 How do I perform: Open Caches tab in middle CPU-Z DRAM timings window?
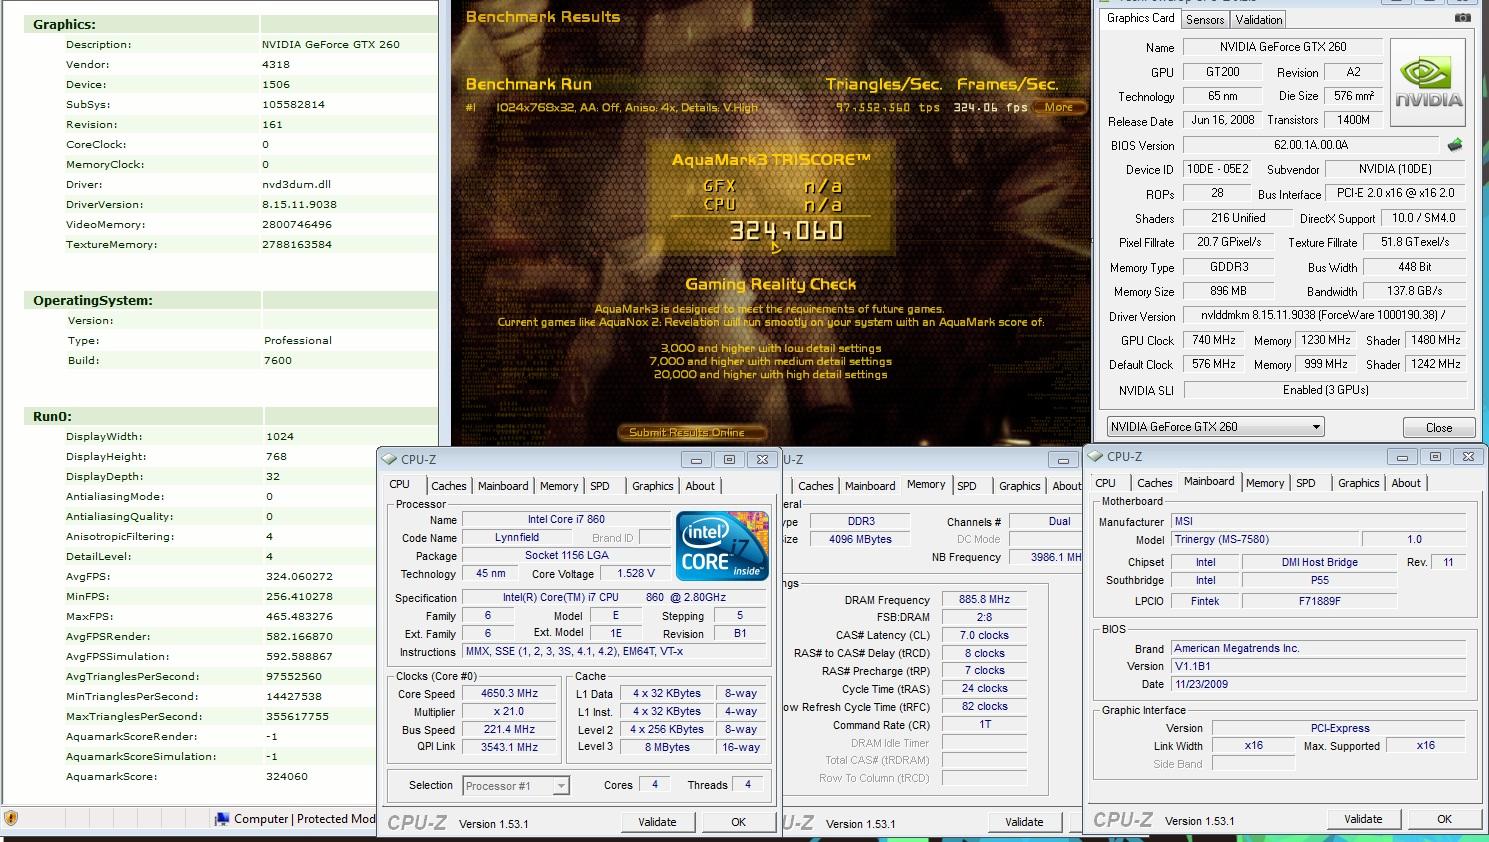coord(815,486)
